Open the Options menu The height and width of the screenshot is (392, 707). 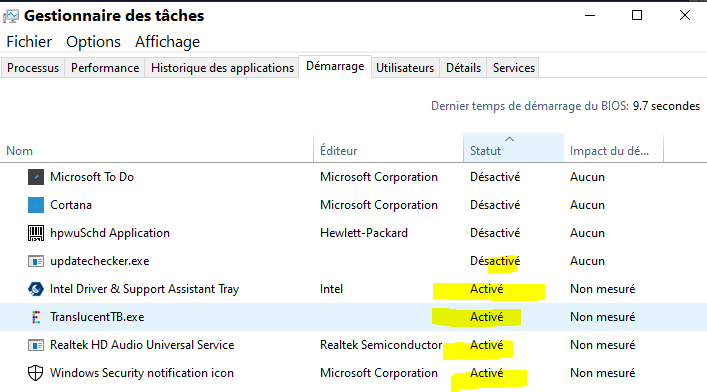point(93,42)
